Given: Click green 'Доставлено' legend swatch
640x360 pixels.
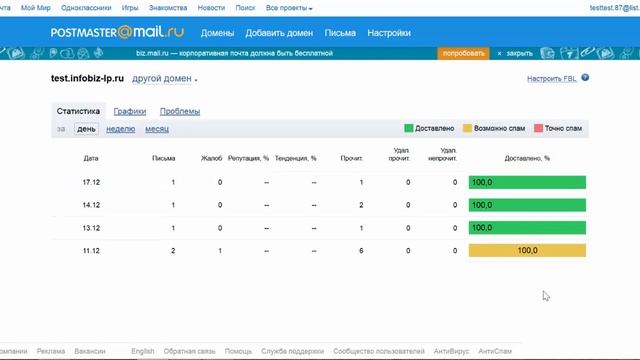Looking at the screenshot, I should [x=409, y=128].
